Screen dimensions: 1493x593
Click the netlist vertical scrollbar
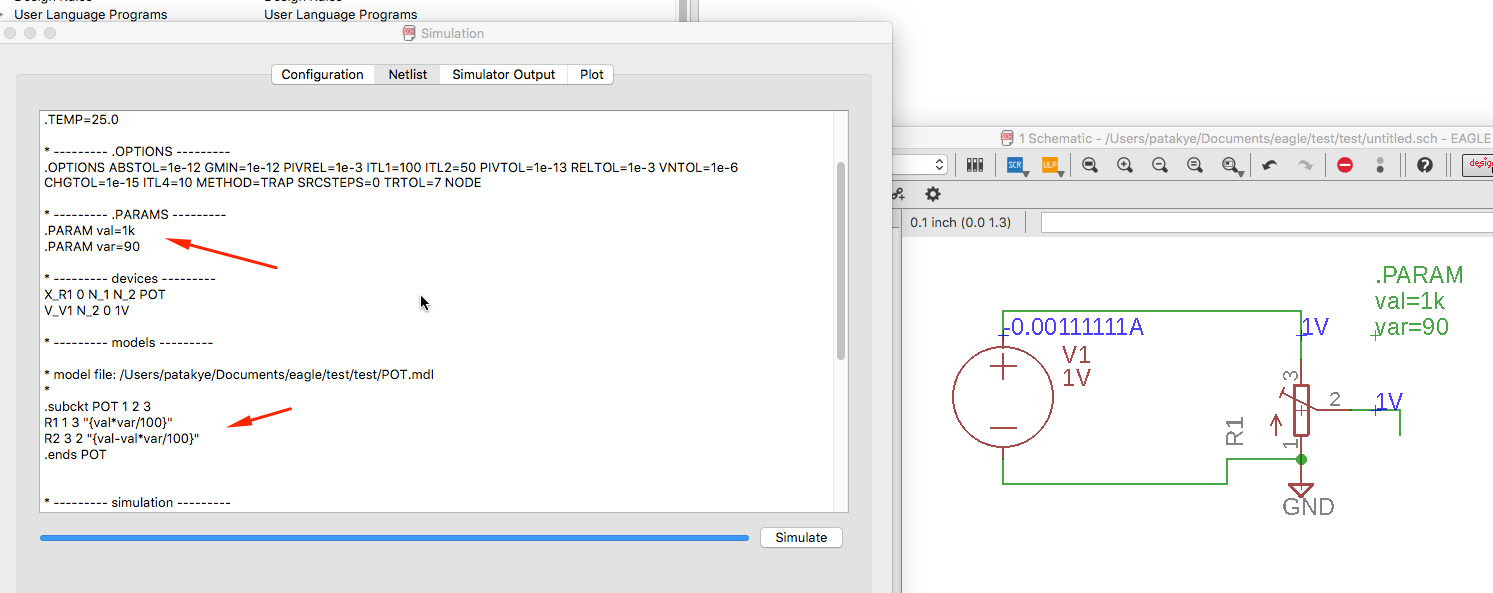[841, 260]
